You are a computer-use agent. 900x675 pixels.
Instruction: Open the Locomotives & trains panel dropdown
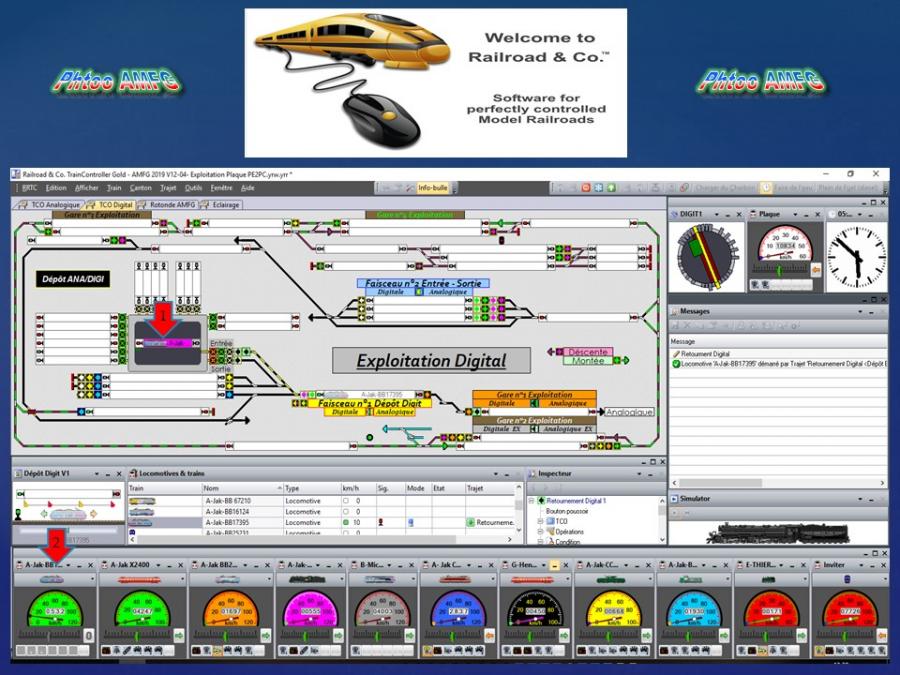pyautogui.click(x=493, y=473)
